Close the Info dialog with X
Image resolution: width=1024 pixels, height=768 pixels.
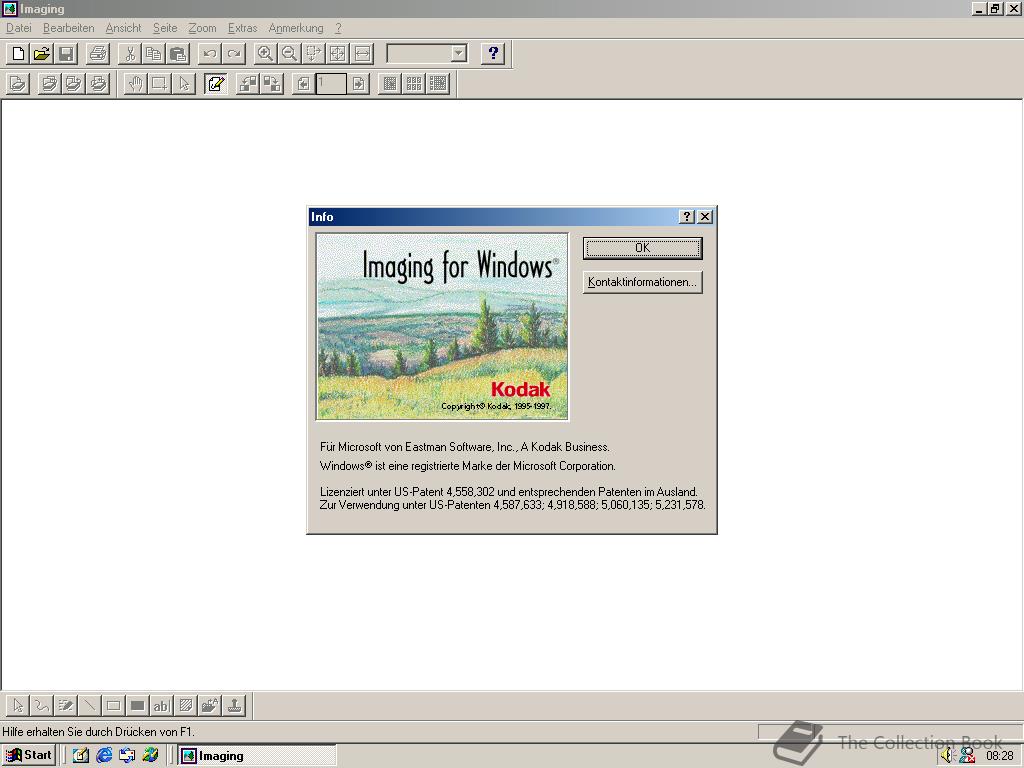pos(705,217)
